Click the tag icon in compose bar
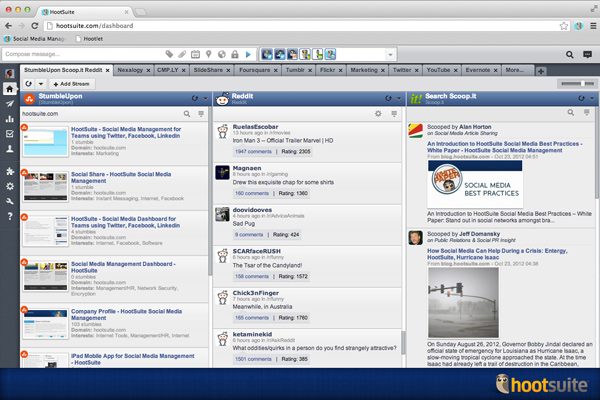Screen dimensions: 600x400 click(169, 54)
